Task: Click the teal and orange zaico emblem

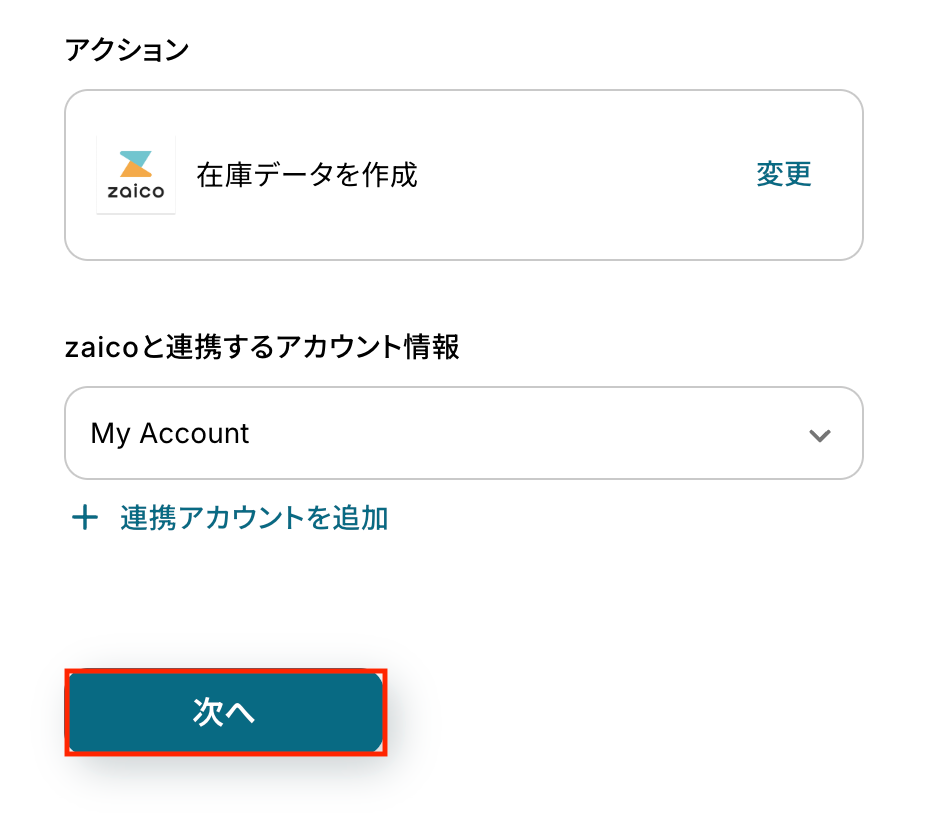Action: tap(135, 165)
